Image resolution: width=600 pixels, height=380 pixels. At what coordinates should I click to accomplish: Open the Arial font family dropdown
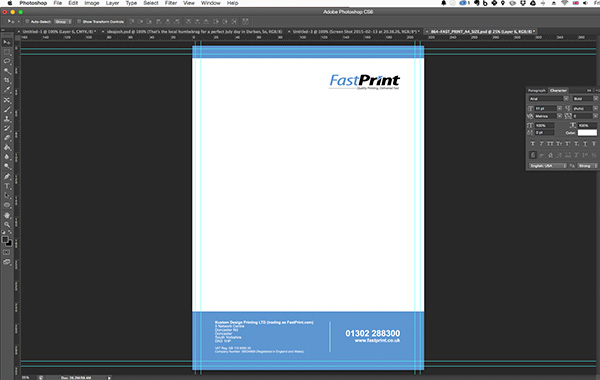(x=548, y=99)
